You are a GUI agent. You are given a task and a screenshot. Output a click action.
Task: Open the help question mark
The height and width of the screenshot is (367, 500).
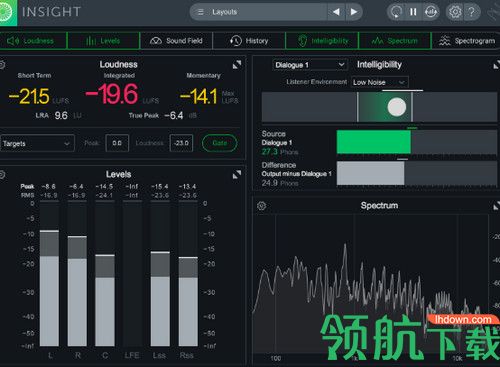[471, 12]
